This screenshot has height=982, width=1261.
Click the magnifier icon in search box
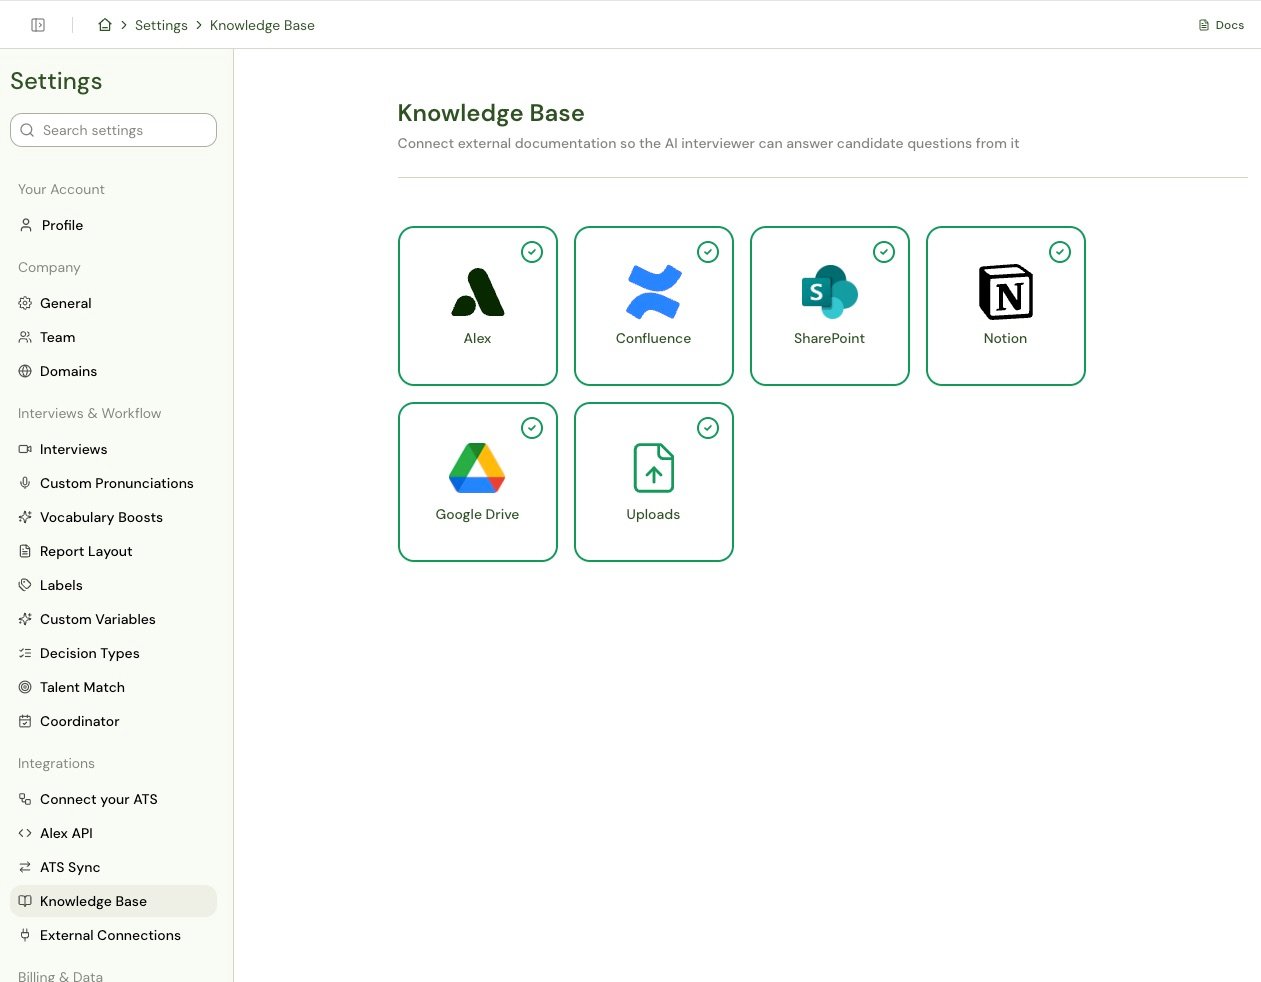click(27, 130)
